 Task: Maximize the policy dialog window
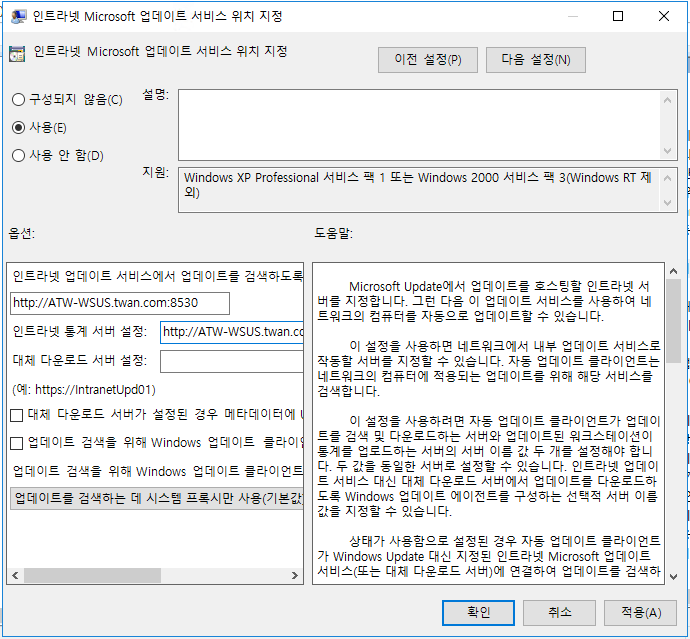click(618, 16)
